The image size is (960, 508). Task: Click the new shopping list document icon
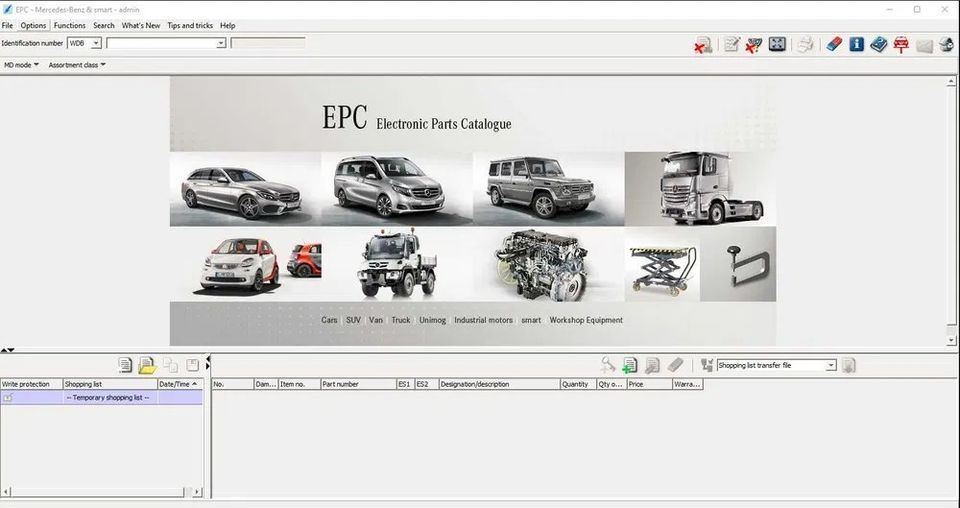pos(125,365)
